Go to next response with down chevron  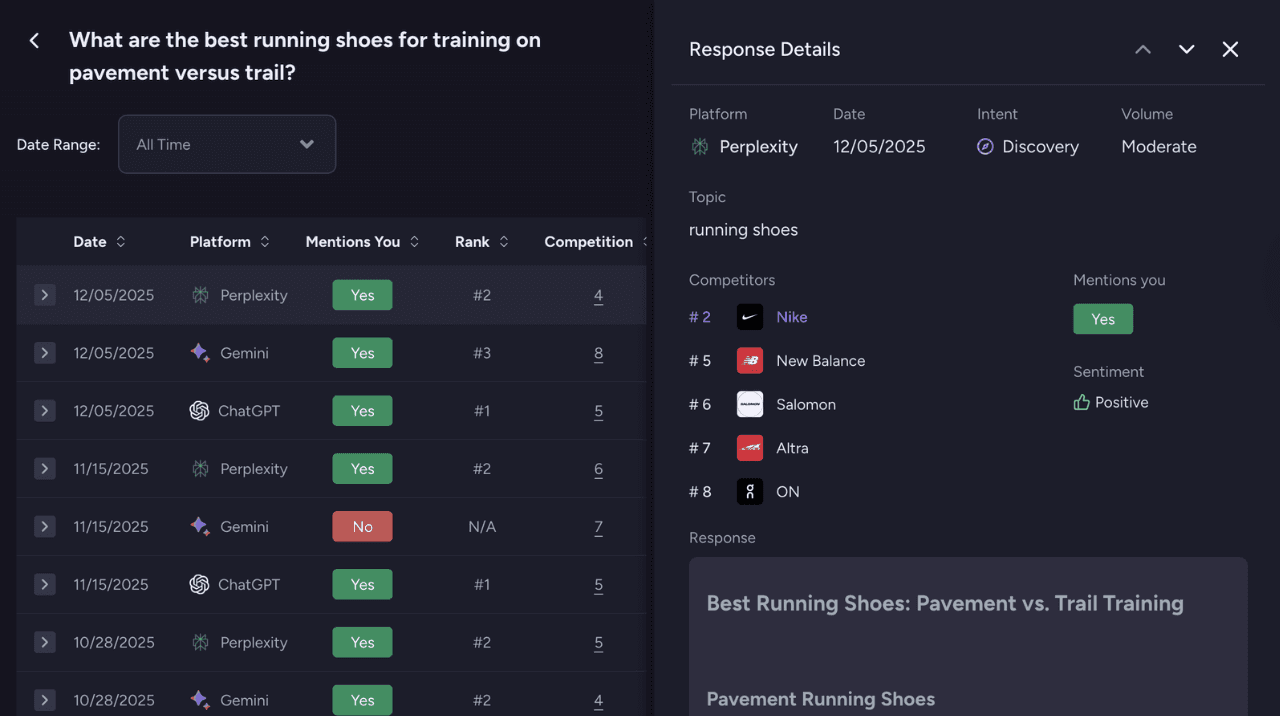[1187, 49]
